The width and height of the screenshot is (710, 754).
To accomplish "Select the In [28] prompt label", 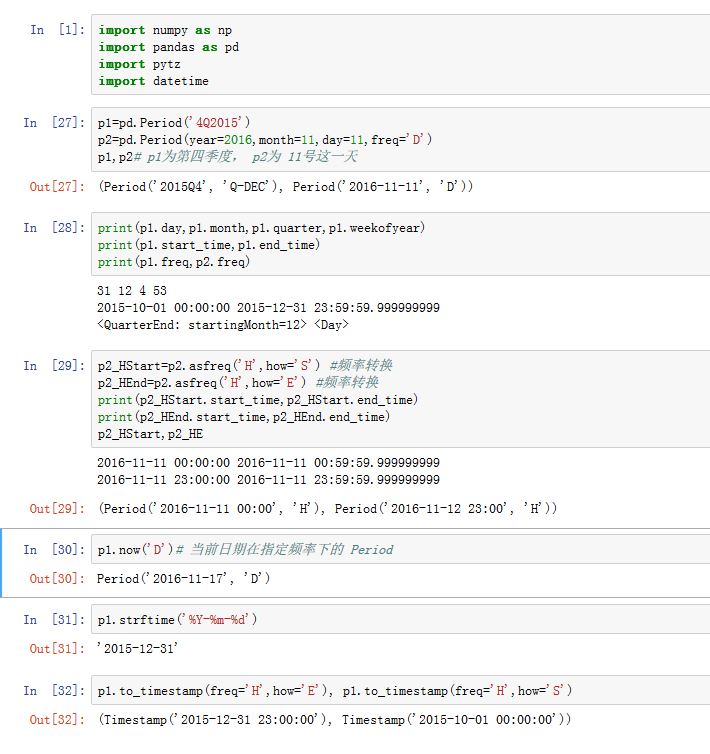I will (54, 228).
